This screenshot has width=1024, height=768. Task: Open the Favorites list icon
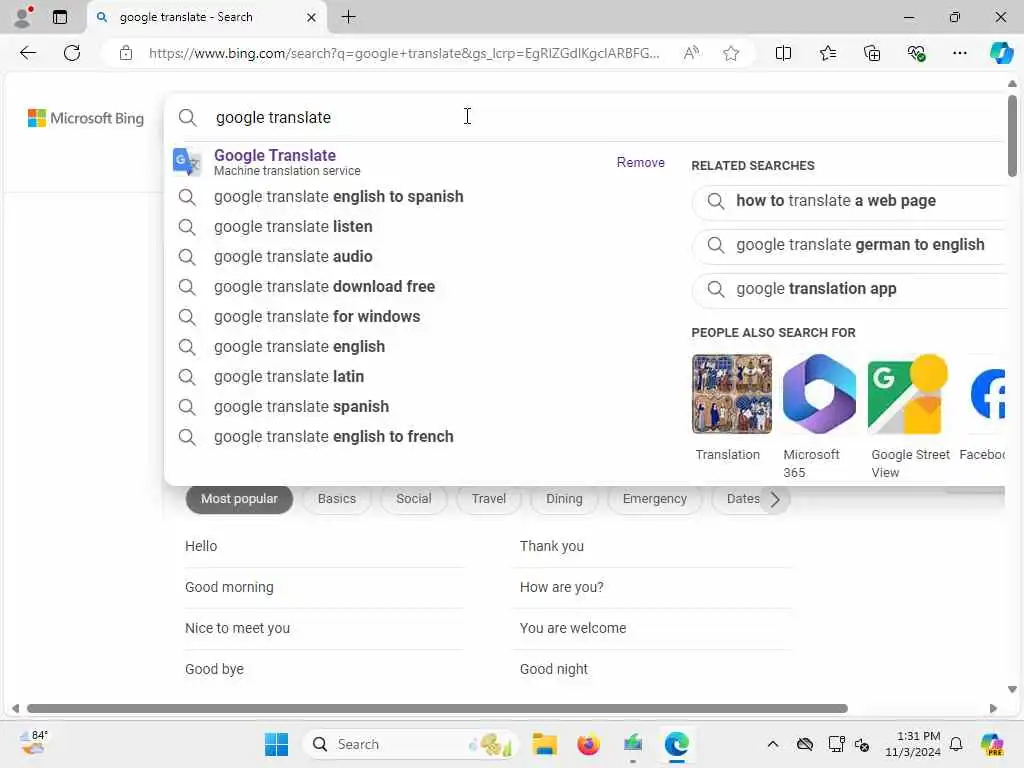827,53
